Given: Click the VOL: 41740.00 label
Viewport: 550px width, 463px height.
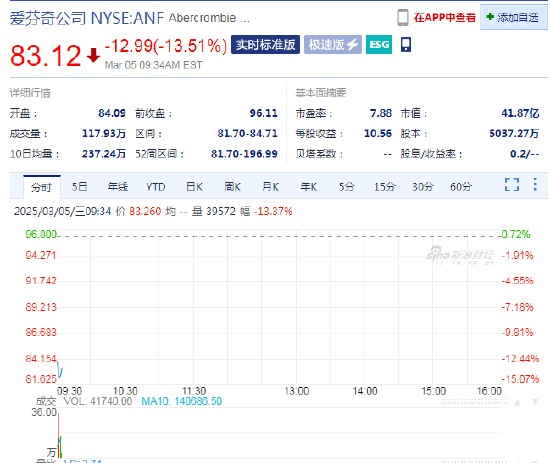Looking at the screenshot, I should pos(98,401).
